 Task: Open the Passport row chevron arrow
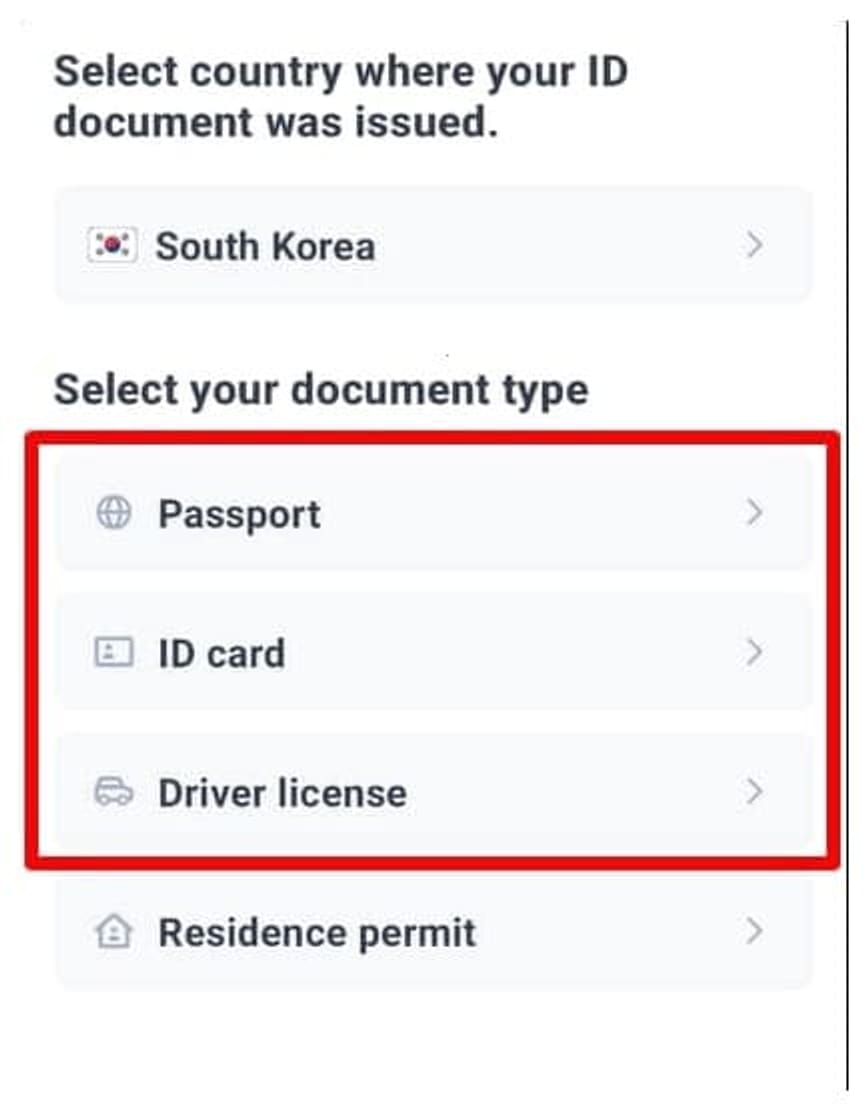755,513
